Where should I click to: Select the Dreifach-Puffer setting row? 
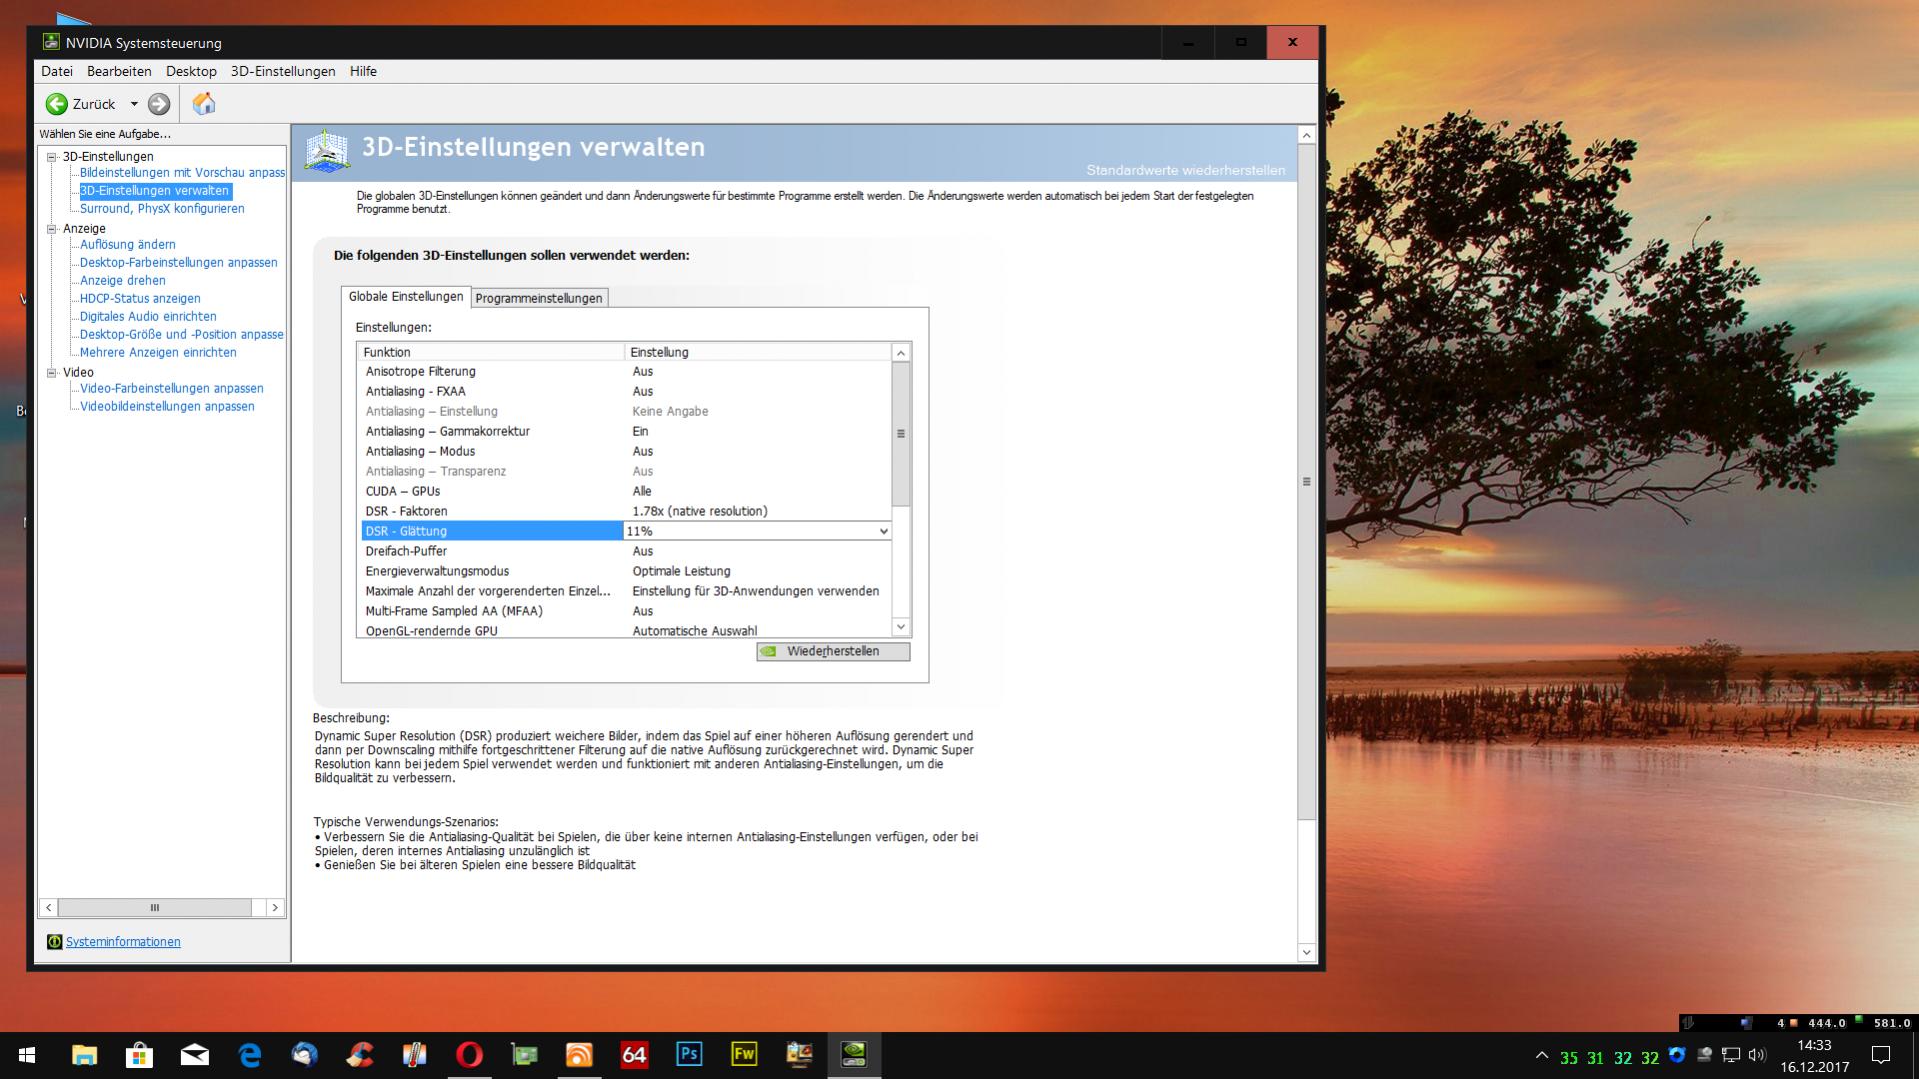pos(624,552)
